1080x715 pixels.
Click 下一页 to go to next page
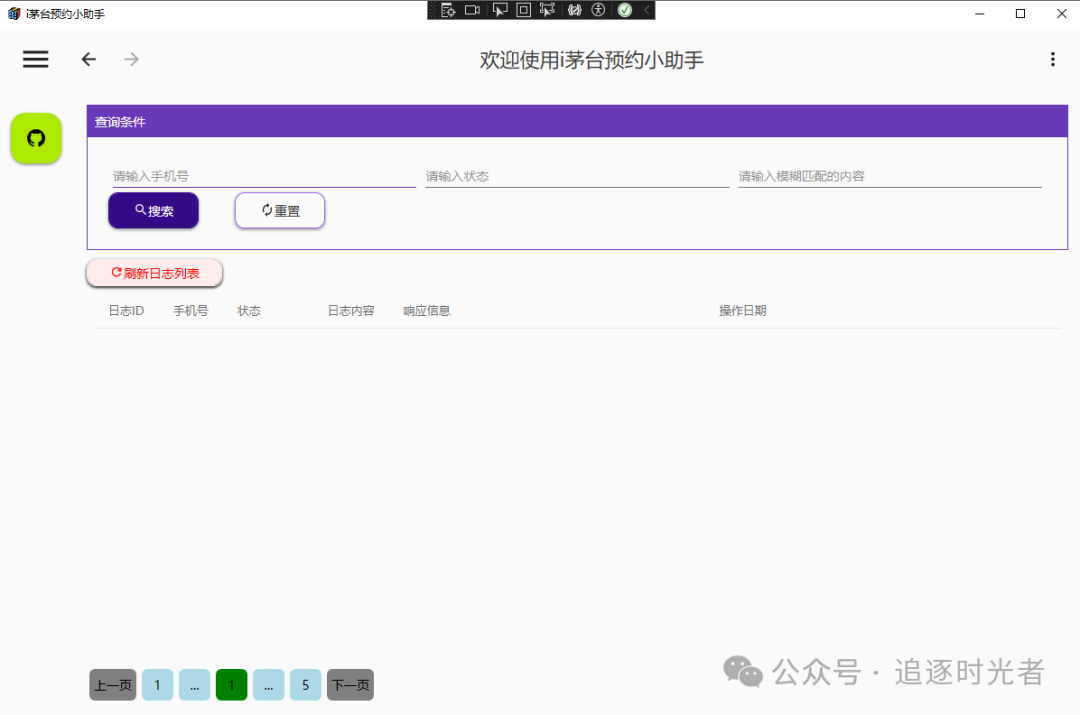point(350,685)
